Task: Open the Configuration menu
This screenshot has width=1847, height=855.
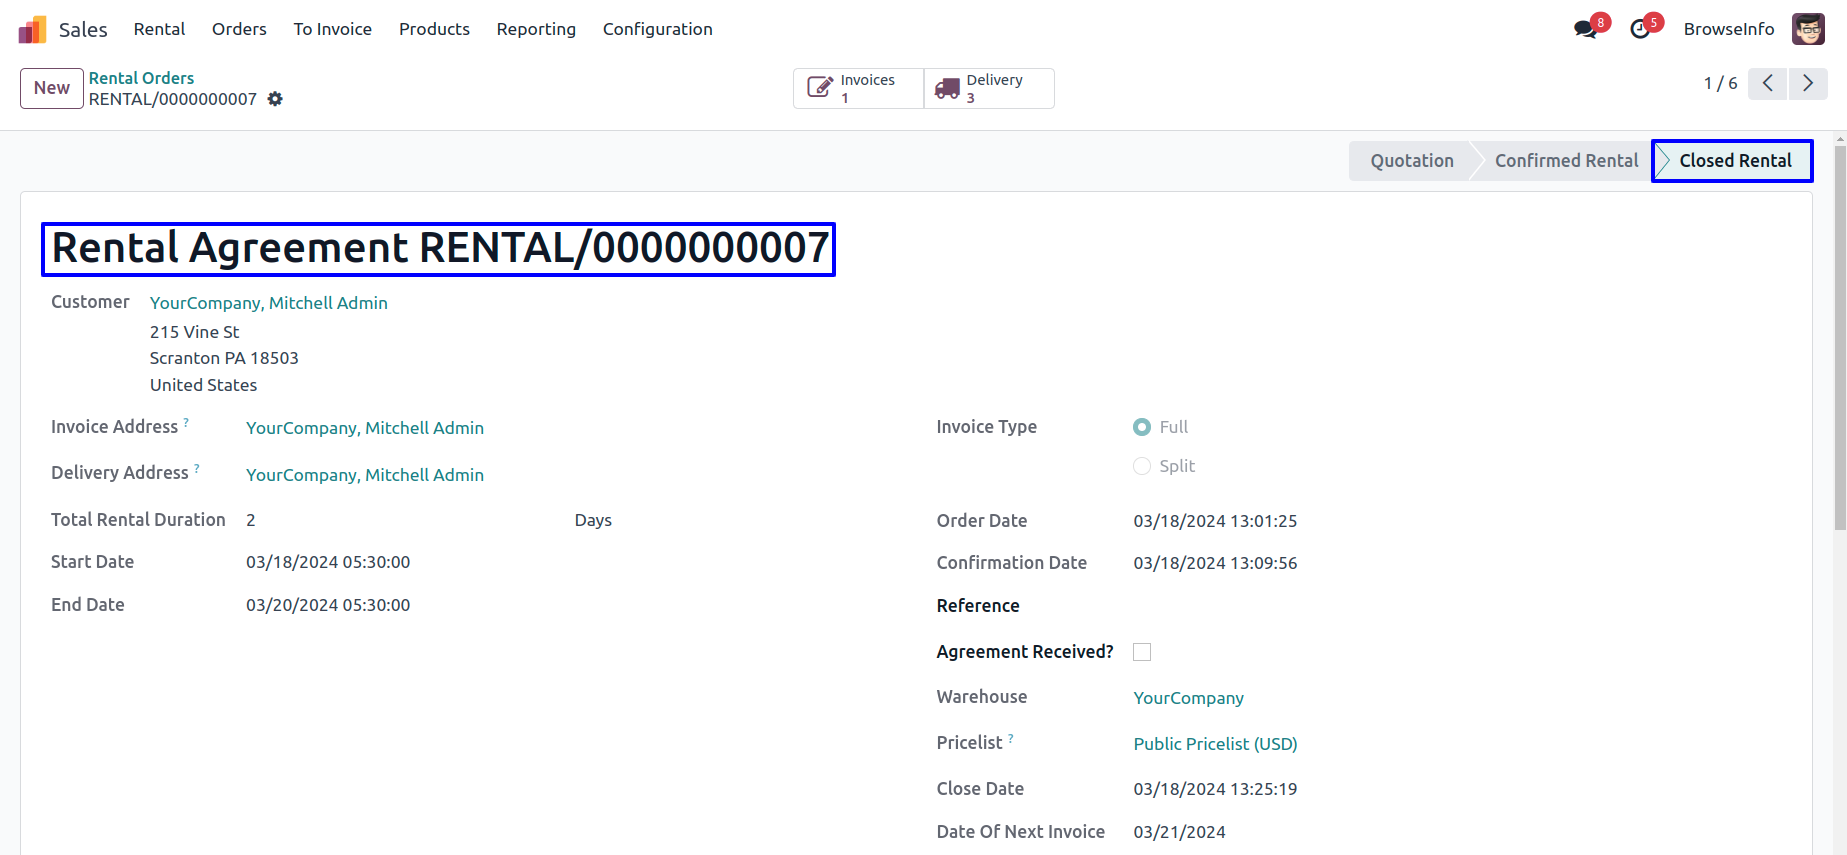Action: (x=658, y=29)
